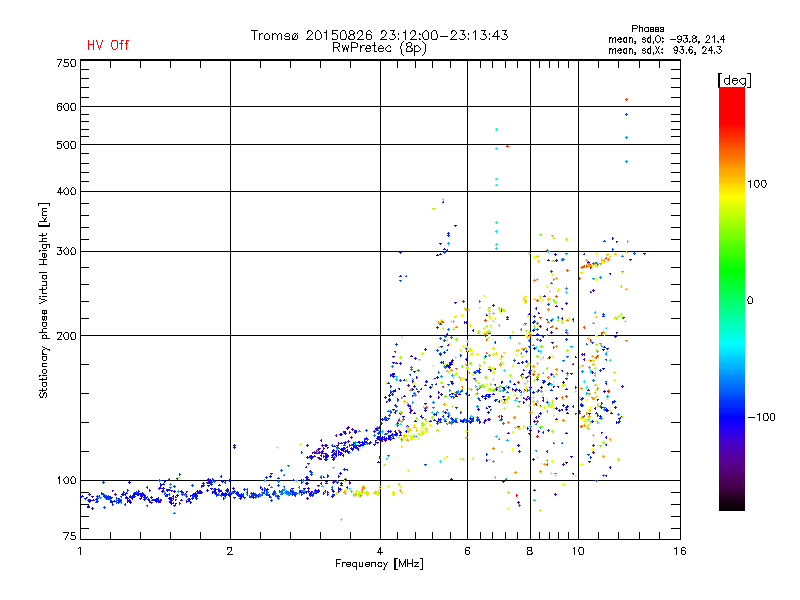This screenshot has width=800, height=600.
Task: Click the x-axis label '6'
Action: [x=467, y=551]
